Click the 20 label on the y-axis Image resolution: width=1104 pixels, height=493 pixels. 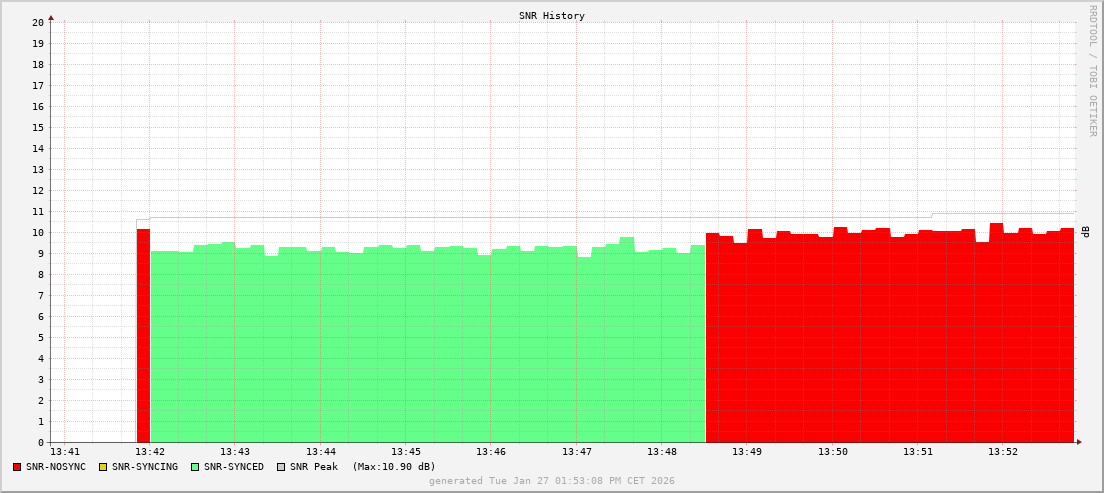(38, 22)
